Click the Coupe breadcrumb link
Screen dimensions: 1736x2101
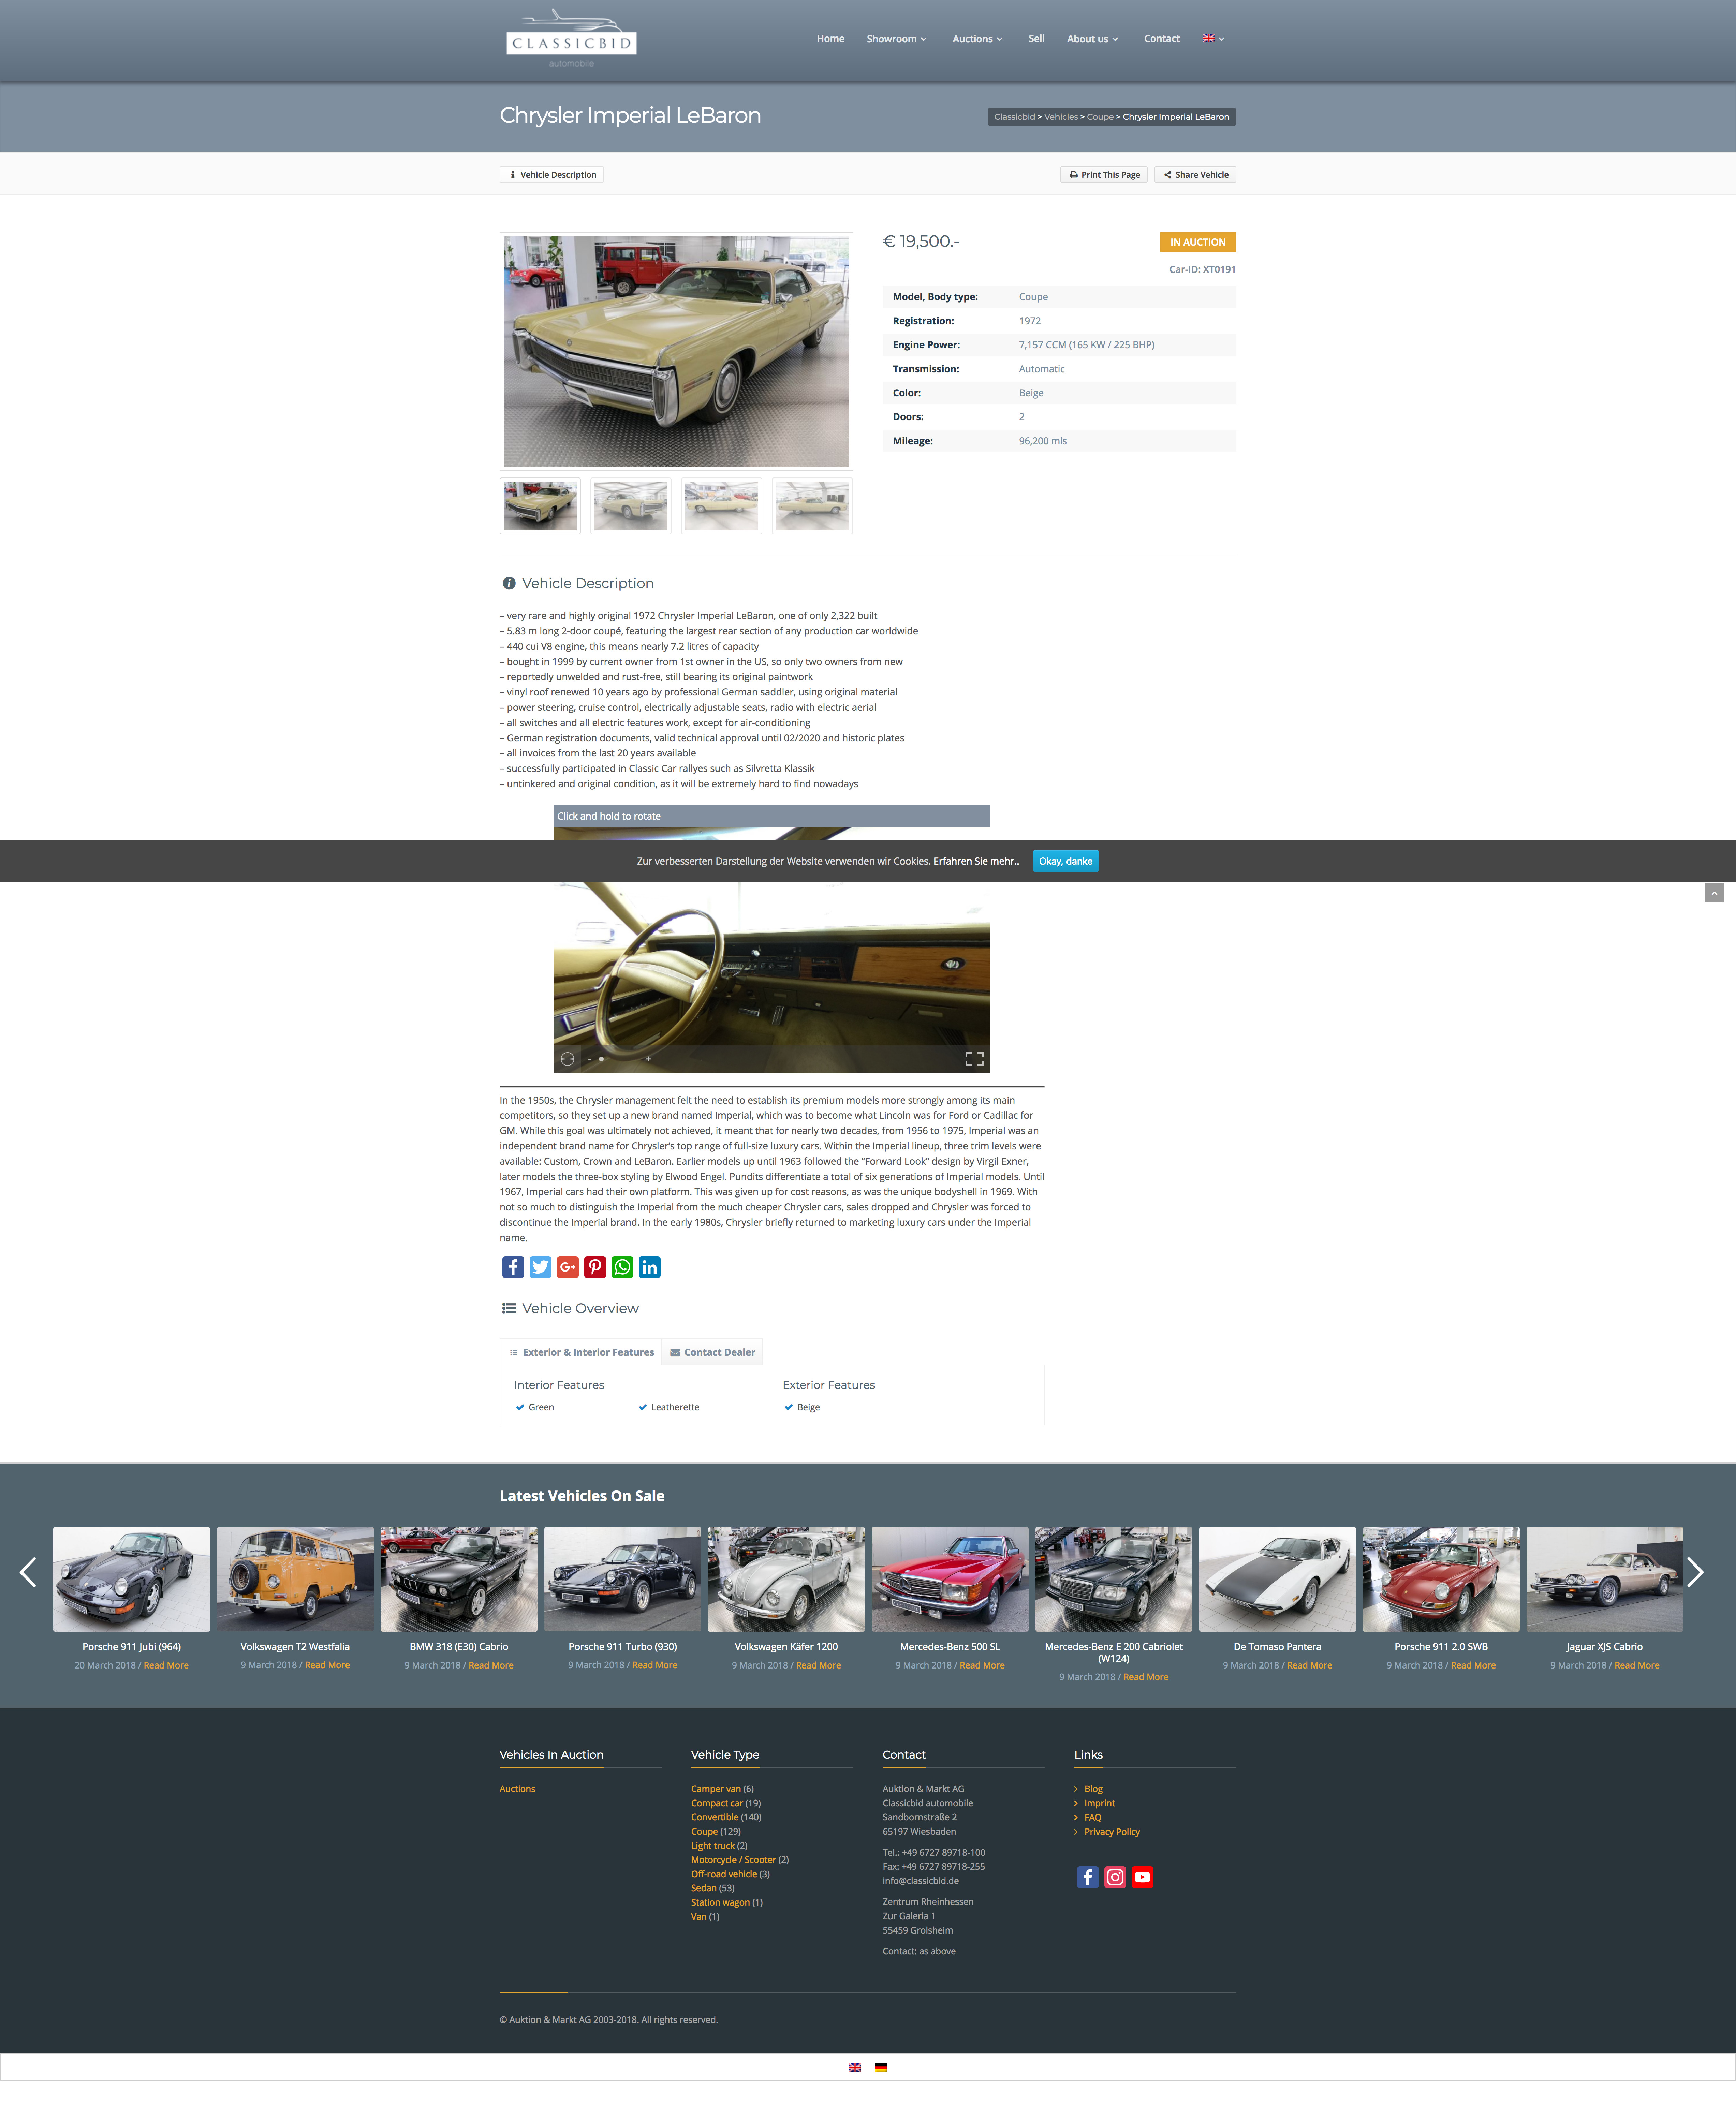[1100, 117]
